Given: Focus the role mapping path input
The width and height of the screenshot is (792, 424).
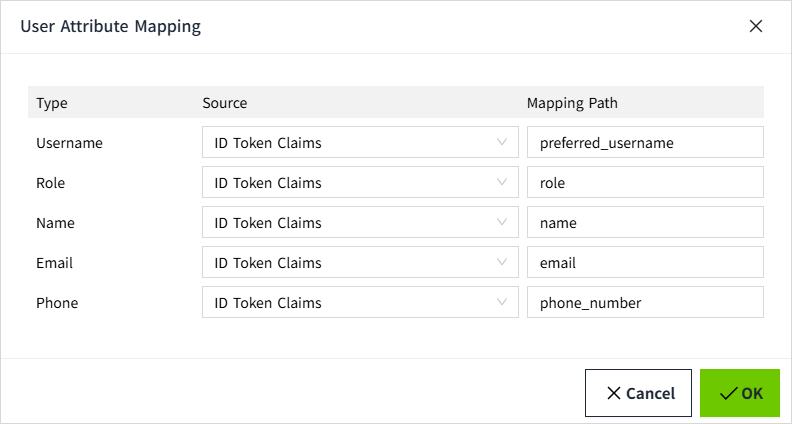Looking at the screenshot, I should tap(645, 183).
